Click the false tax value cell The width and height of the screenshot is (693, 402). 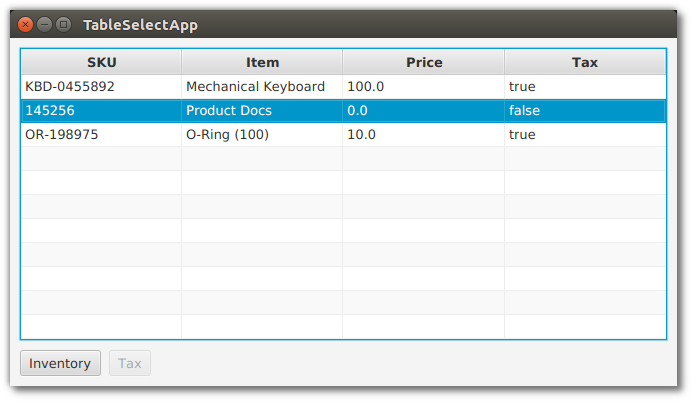524,111
